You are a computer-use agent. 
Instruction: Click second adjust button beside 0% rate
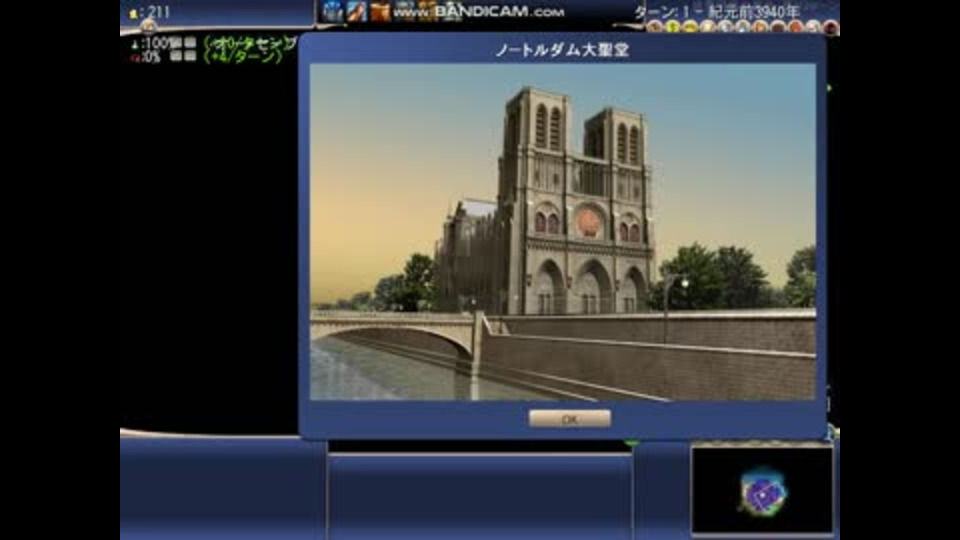coord(190,56)
